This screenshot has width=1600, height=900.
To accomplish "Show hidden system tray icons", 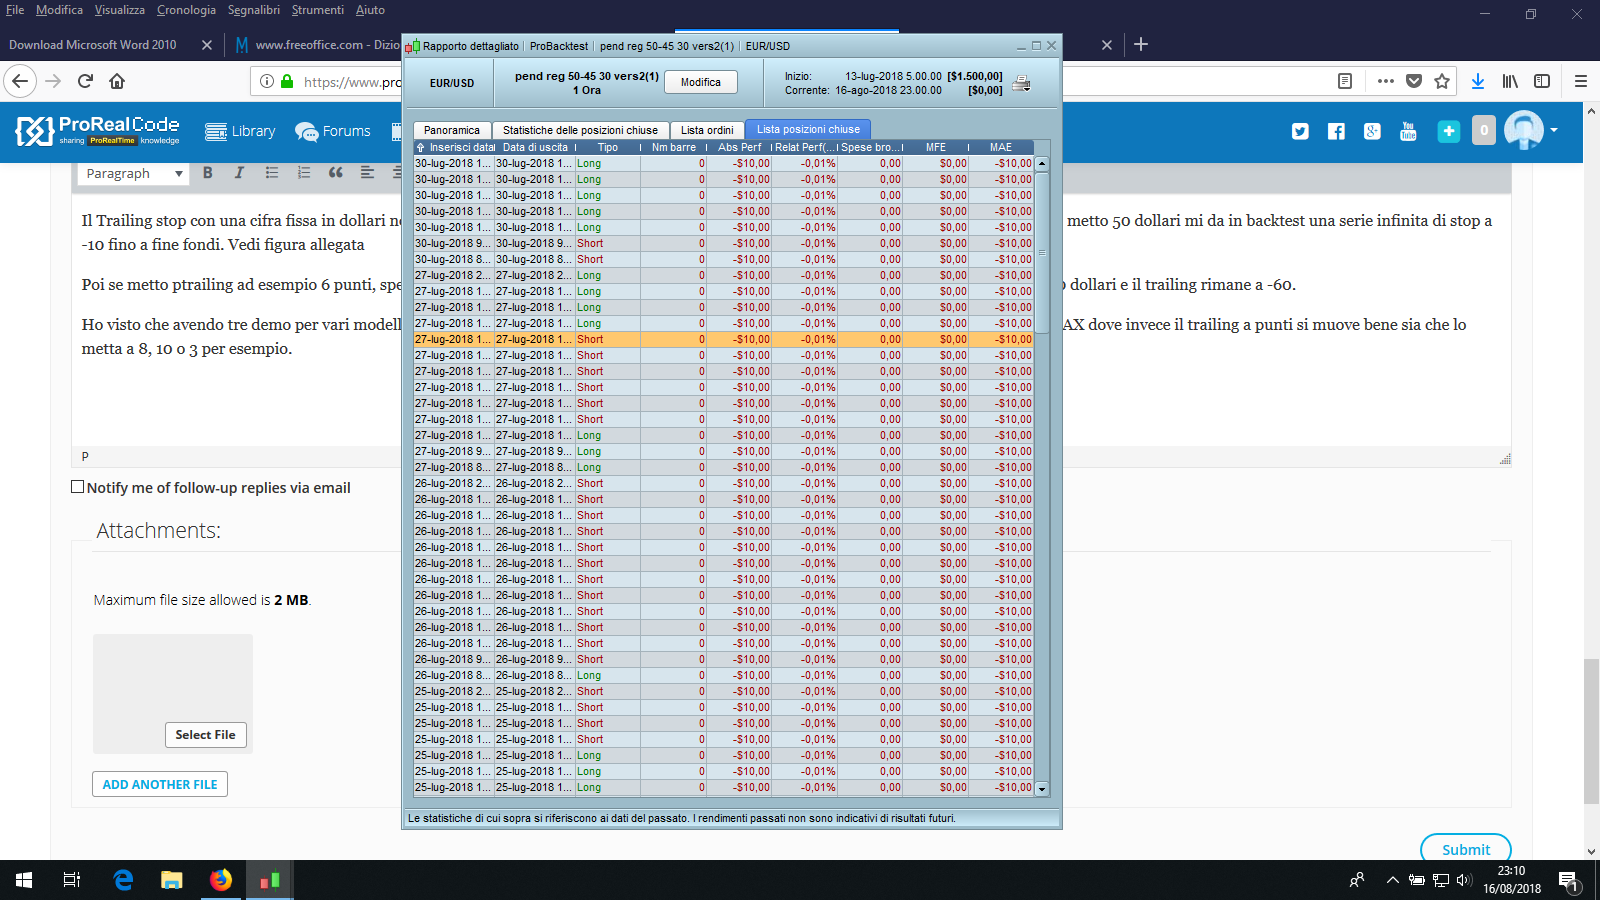I will [x=1392, y=880].
